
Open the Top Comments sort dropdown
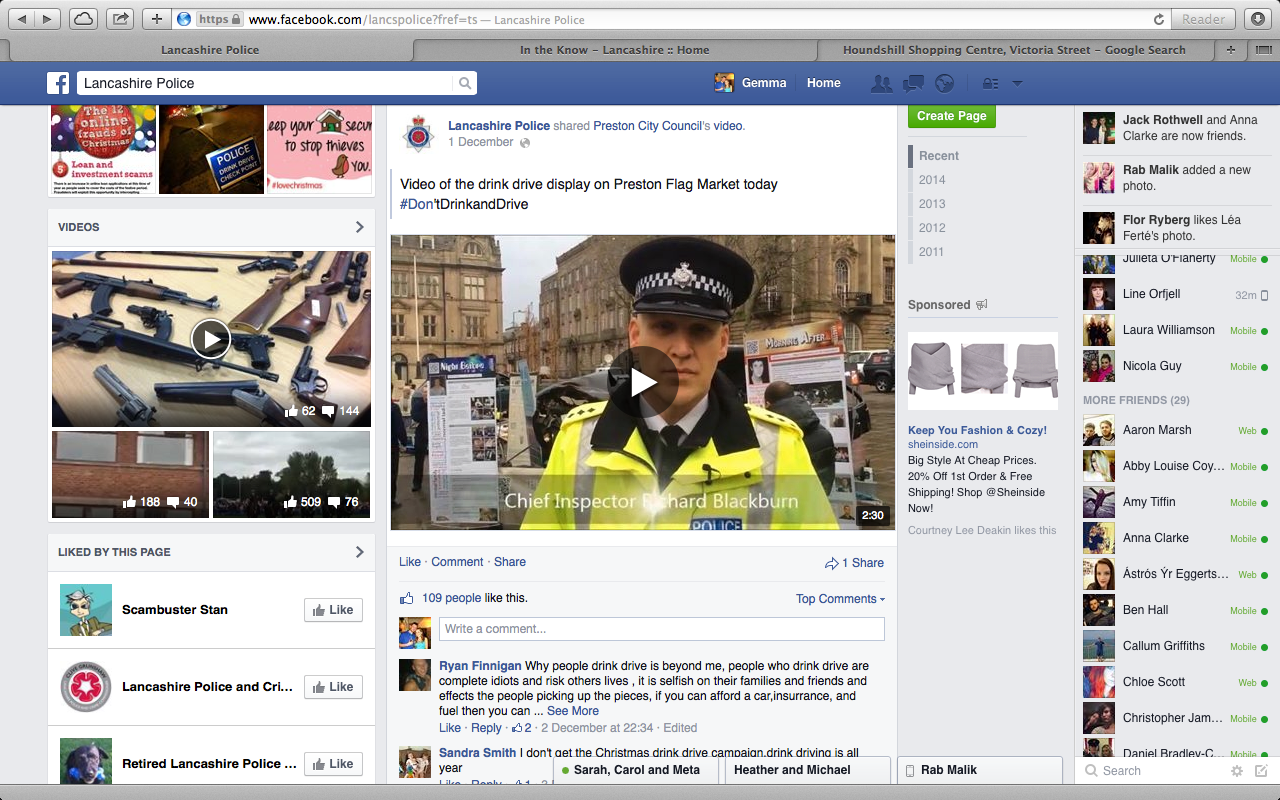pyautogui.click(x=840, y=599)
